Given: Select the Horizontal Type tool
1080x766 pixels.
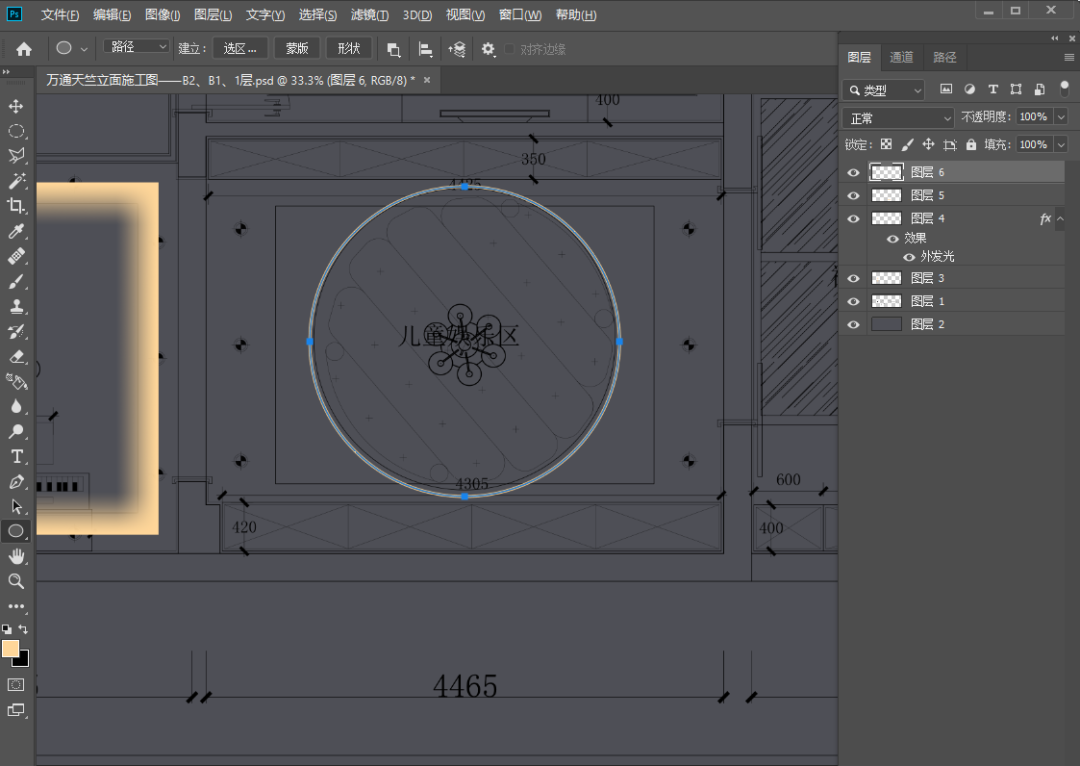Looking at the screenshot, I should tap(16, 456).
